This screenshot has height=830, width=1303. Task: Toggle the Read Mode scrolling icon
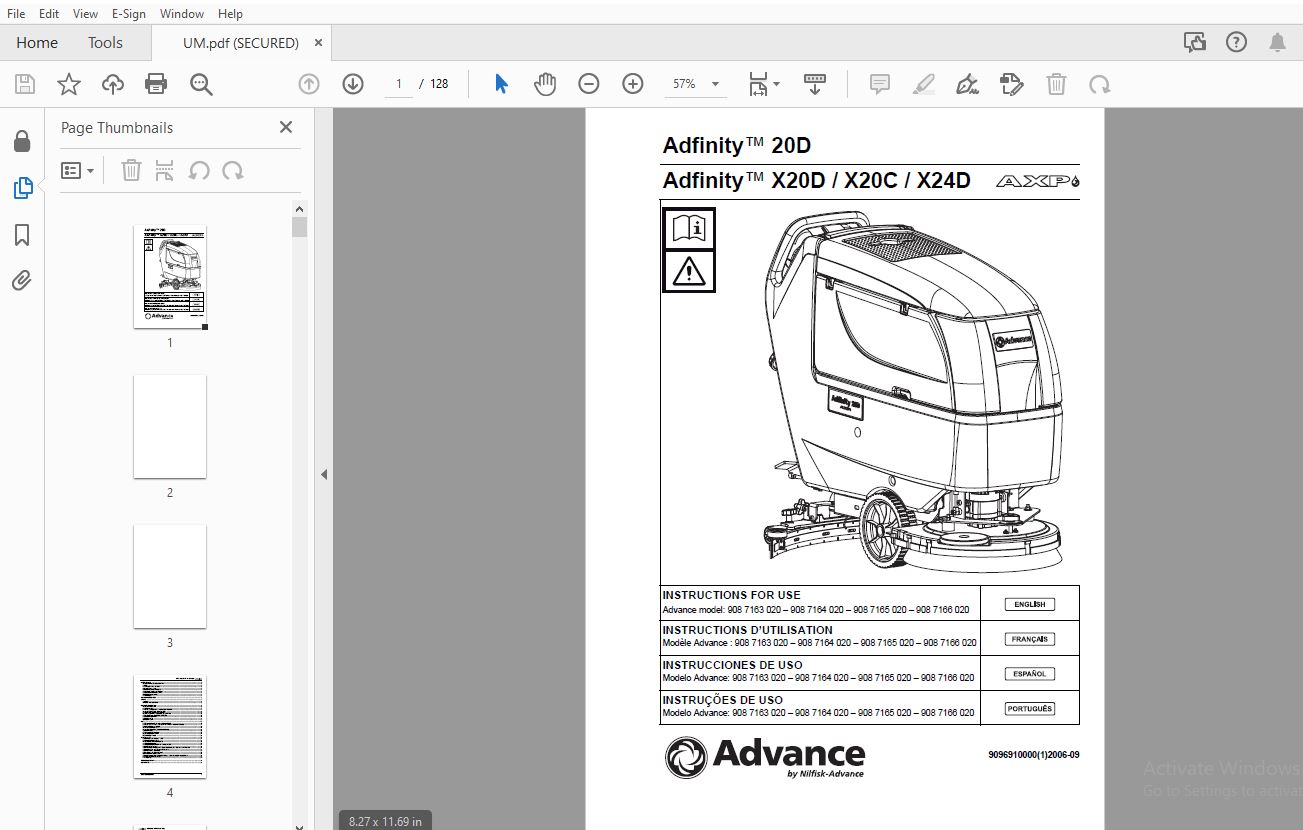(x=814, y=85)
